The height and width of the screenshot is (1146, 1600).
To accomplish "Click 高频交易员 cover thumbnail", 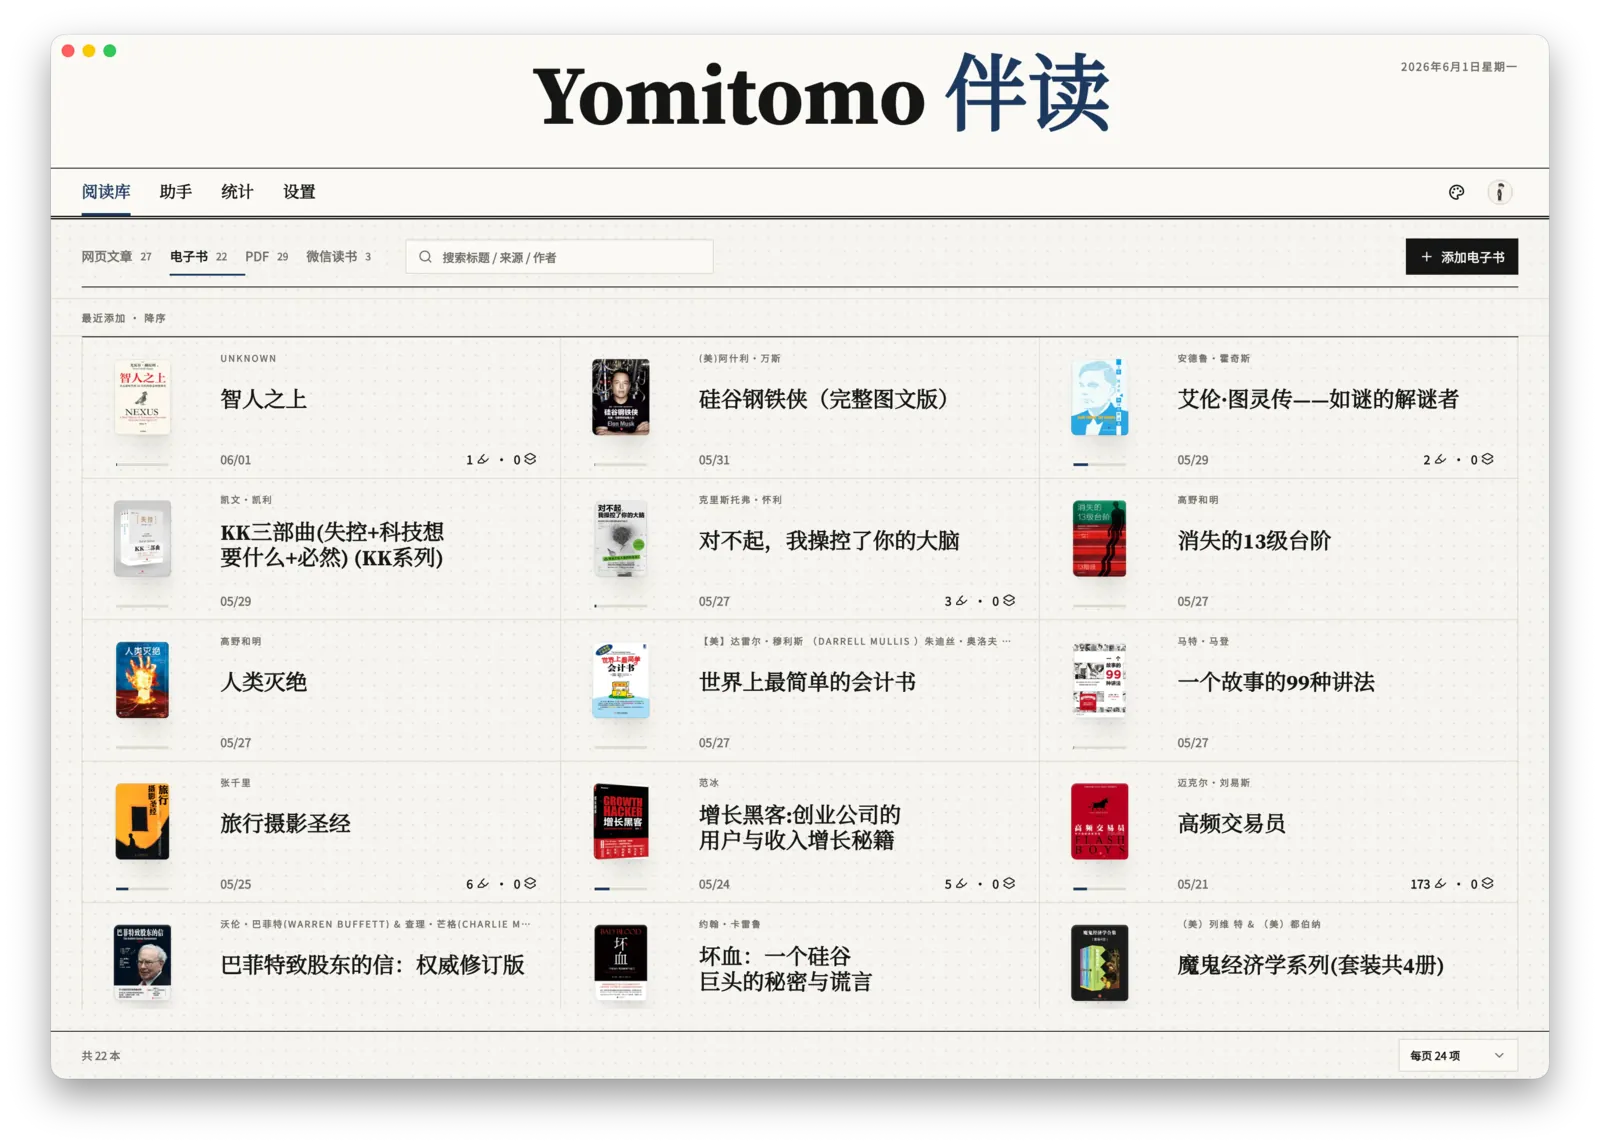I will 1099,821.
